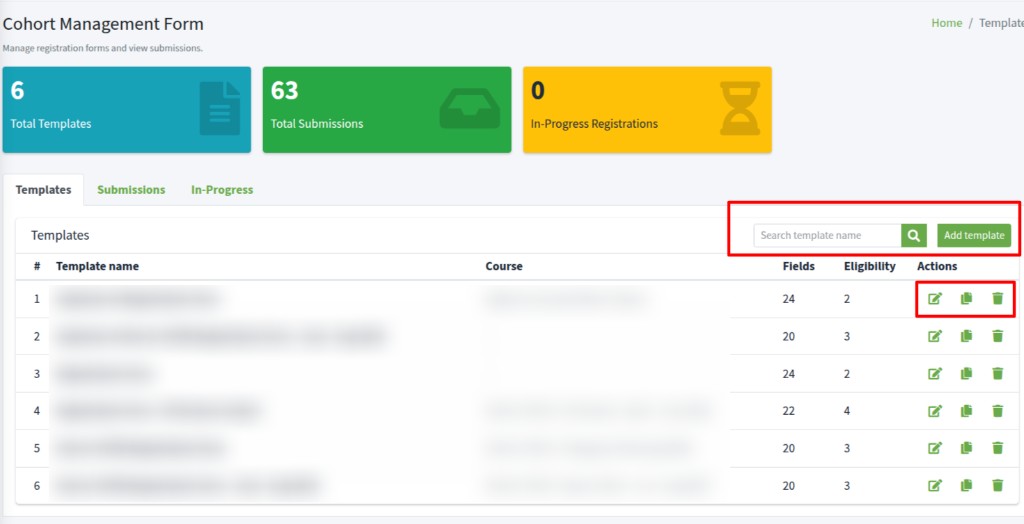Click Eligibility value 4 in row 4
Screen dimensions: 1024x524
coord(847,411)
